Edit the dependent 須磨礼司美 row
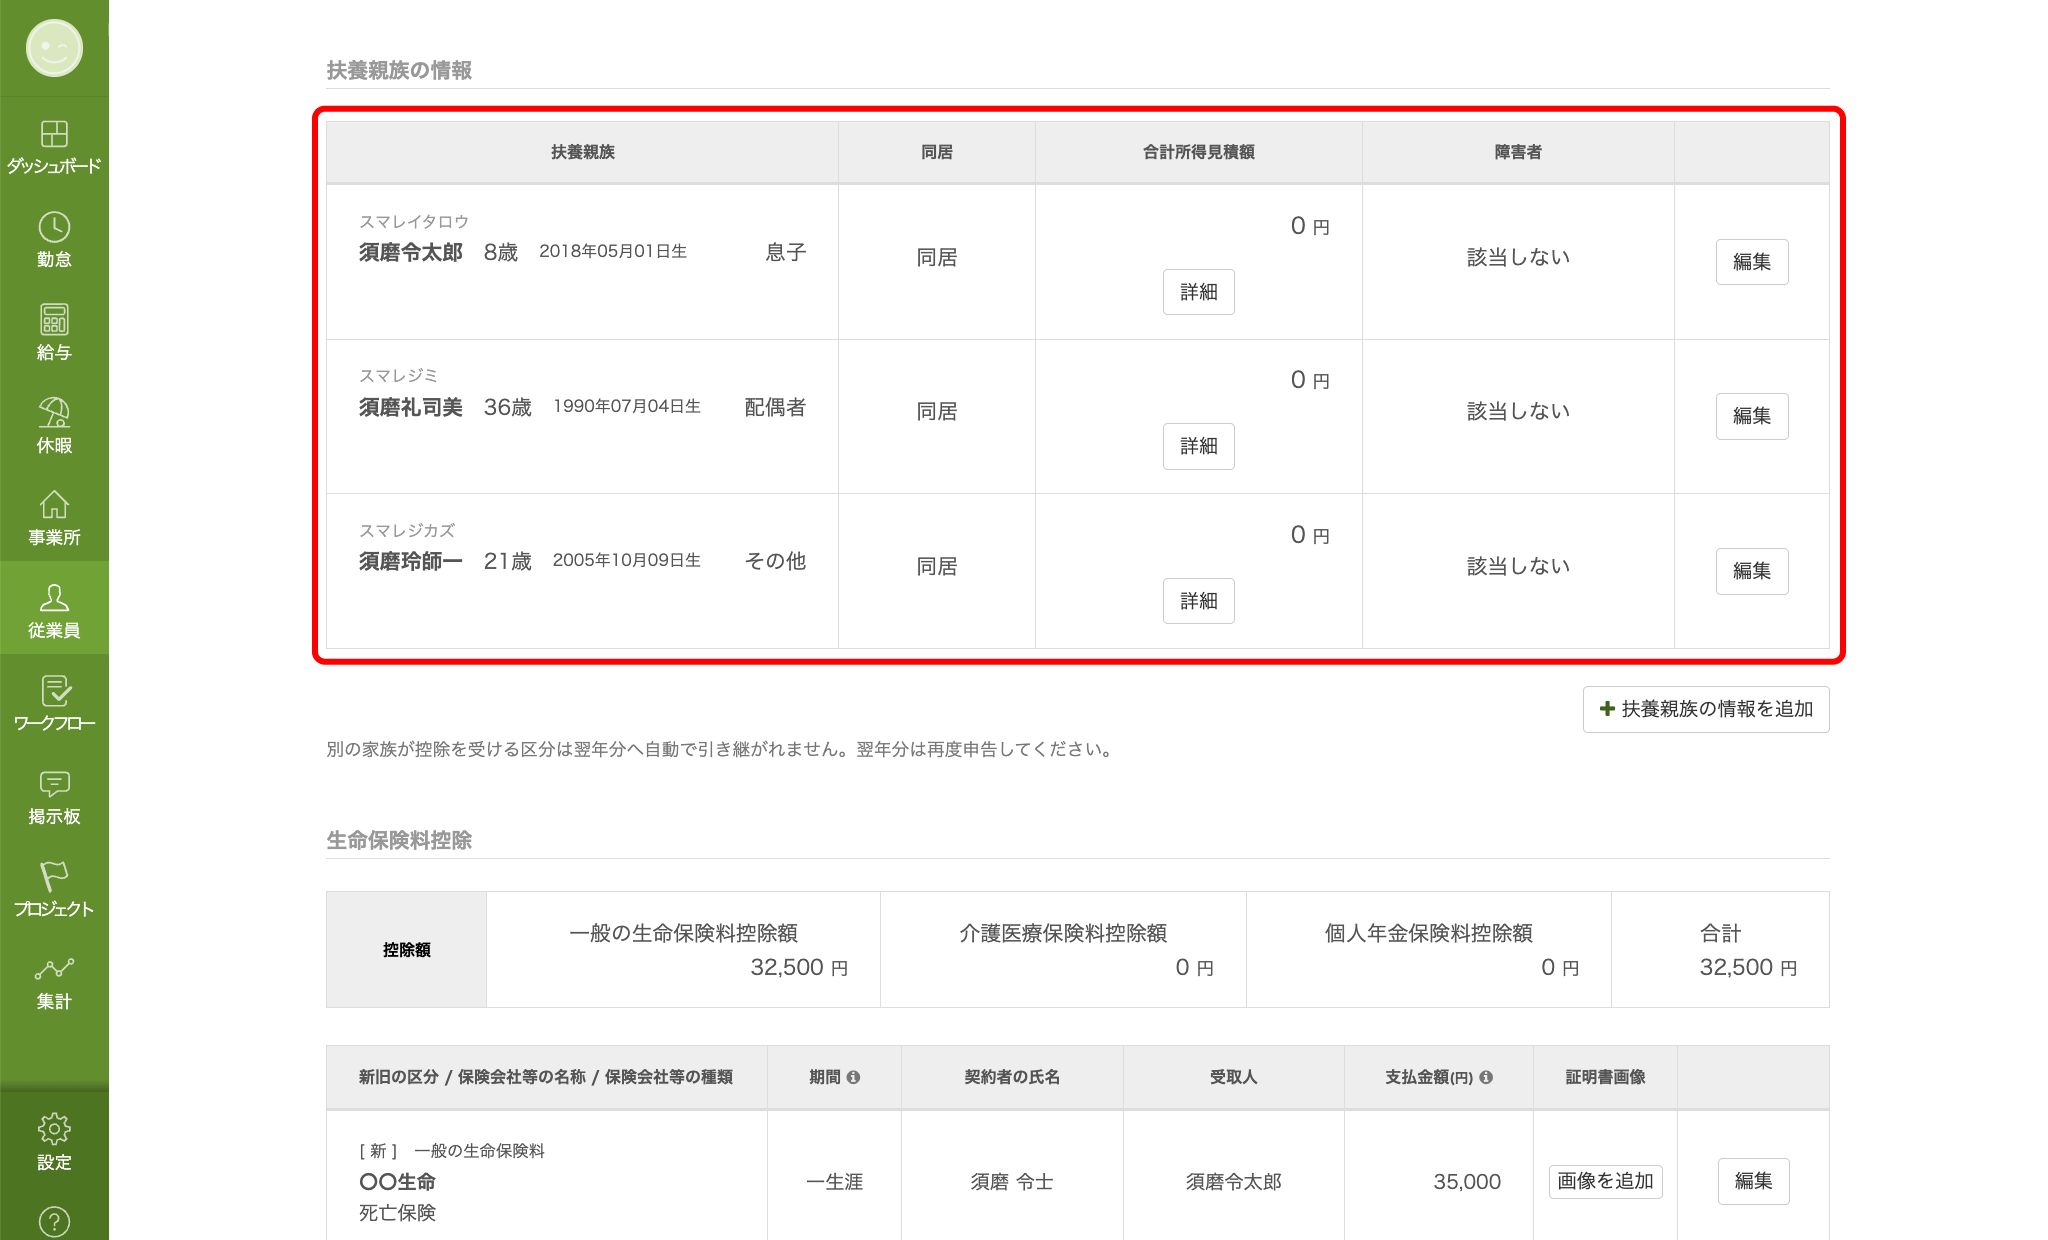2048x1240 pixels. [x=1751, y=416]
